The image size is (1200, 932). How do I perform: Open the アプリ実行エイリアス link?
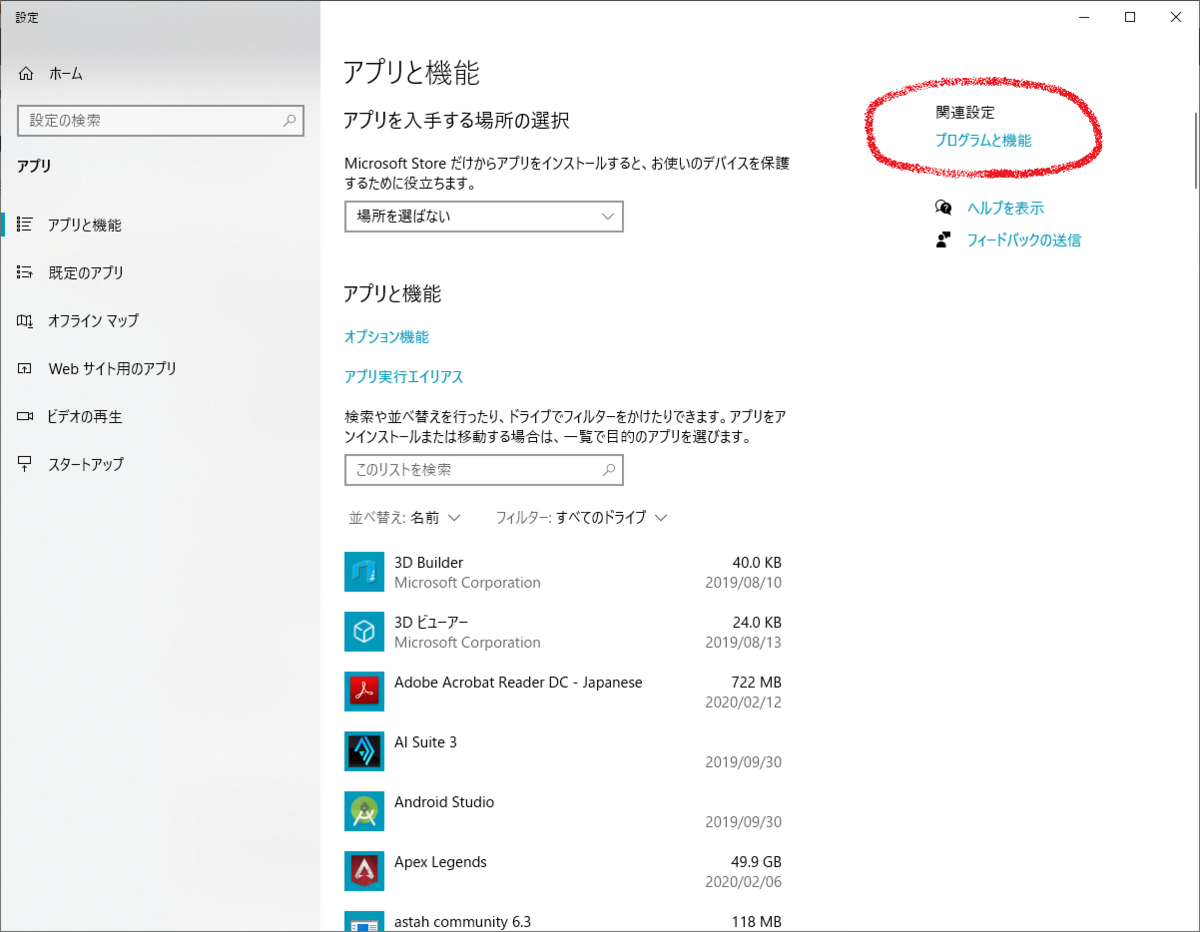[404, 377]
